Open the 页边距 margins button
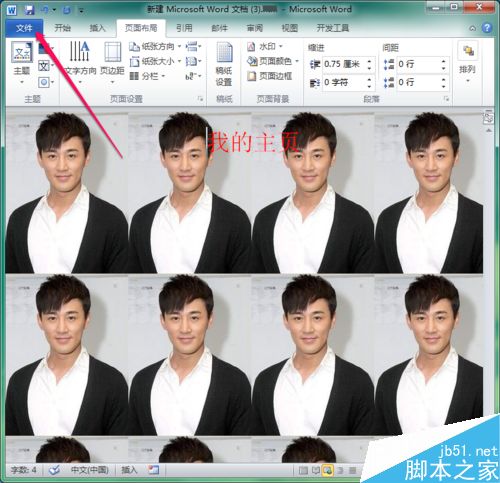500x483 pixels. point(113,63)
